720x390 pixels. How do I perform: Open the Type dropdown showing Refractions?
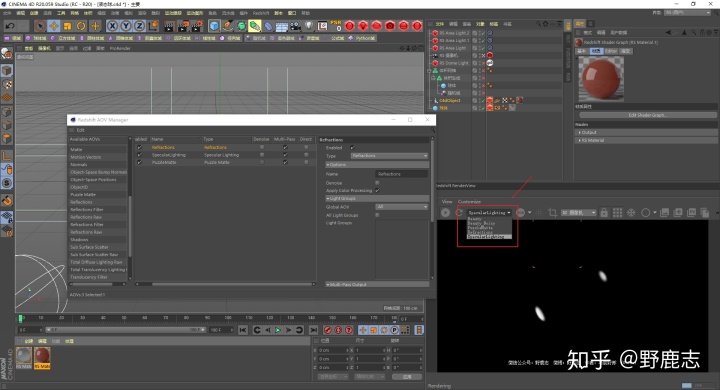tap(389, 156)
